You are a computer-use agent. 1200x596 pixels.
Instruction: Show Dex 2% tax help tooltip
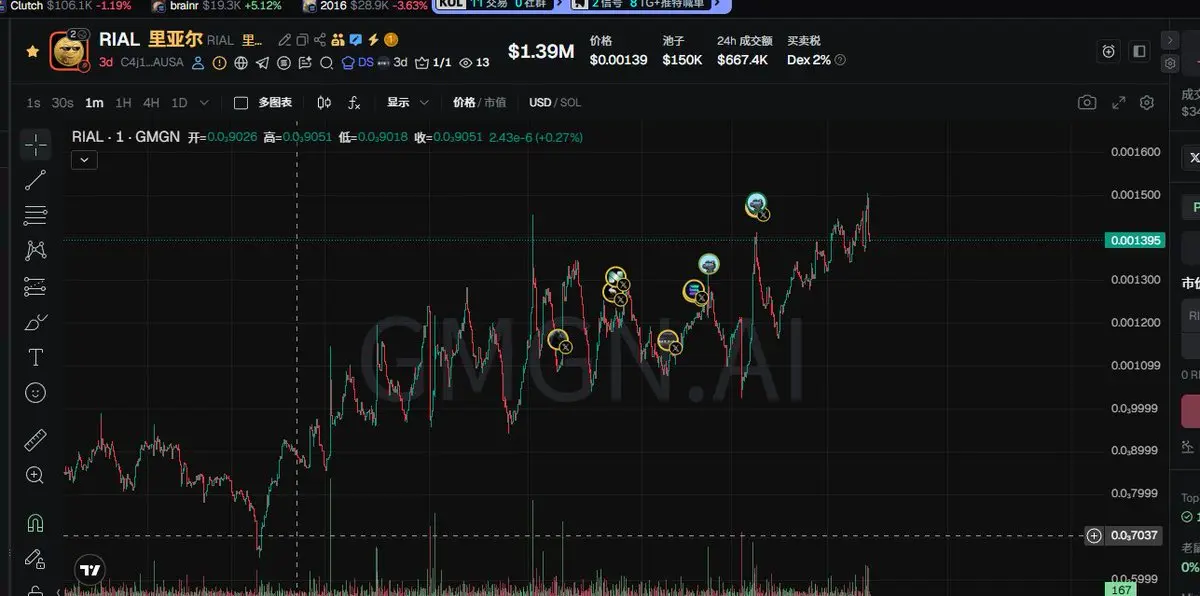coord(840,60)
